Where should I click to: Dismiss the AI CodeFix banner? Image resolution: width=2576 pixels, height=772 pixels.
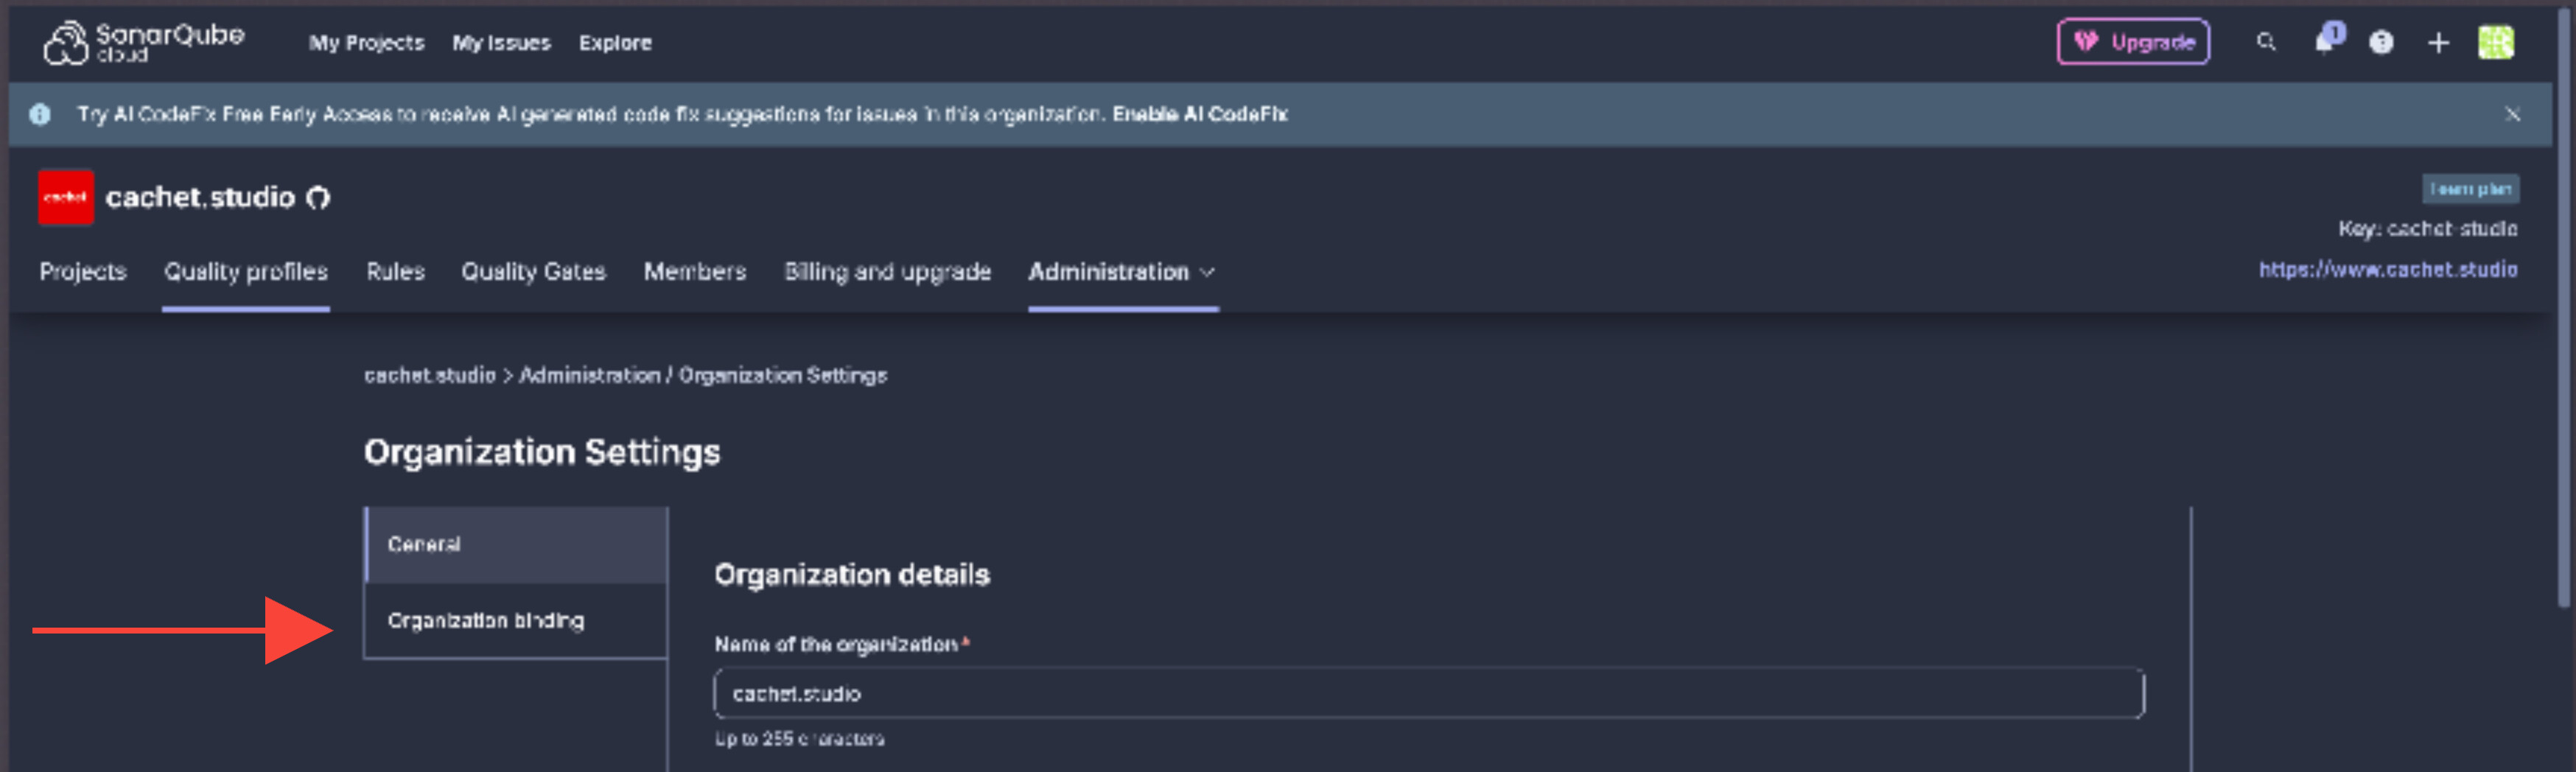[x=2513, y=114]
